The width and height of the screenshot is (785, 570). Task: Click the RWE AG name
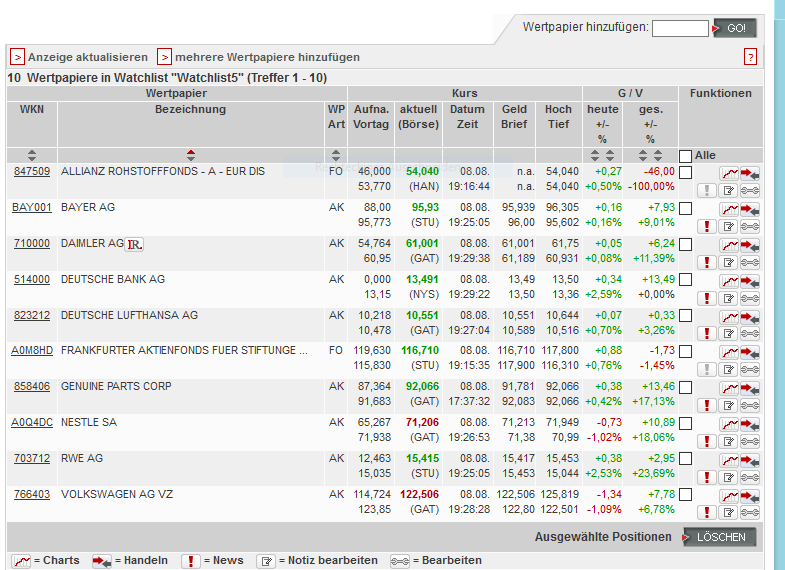[82, 458]
